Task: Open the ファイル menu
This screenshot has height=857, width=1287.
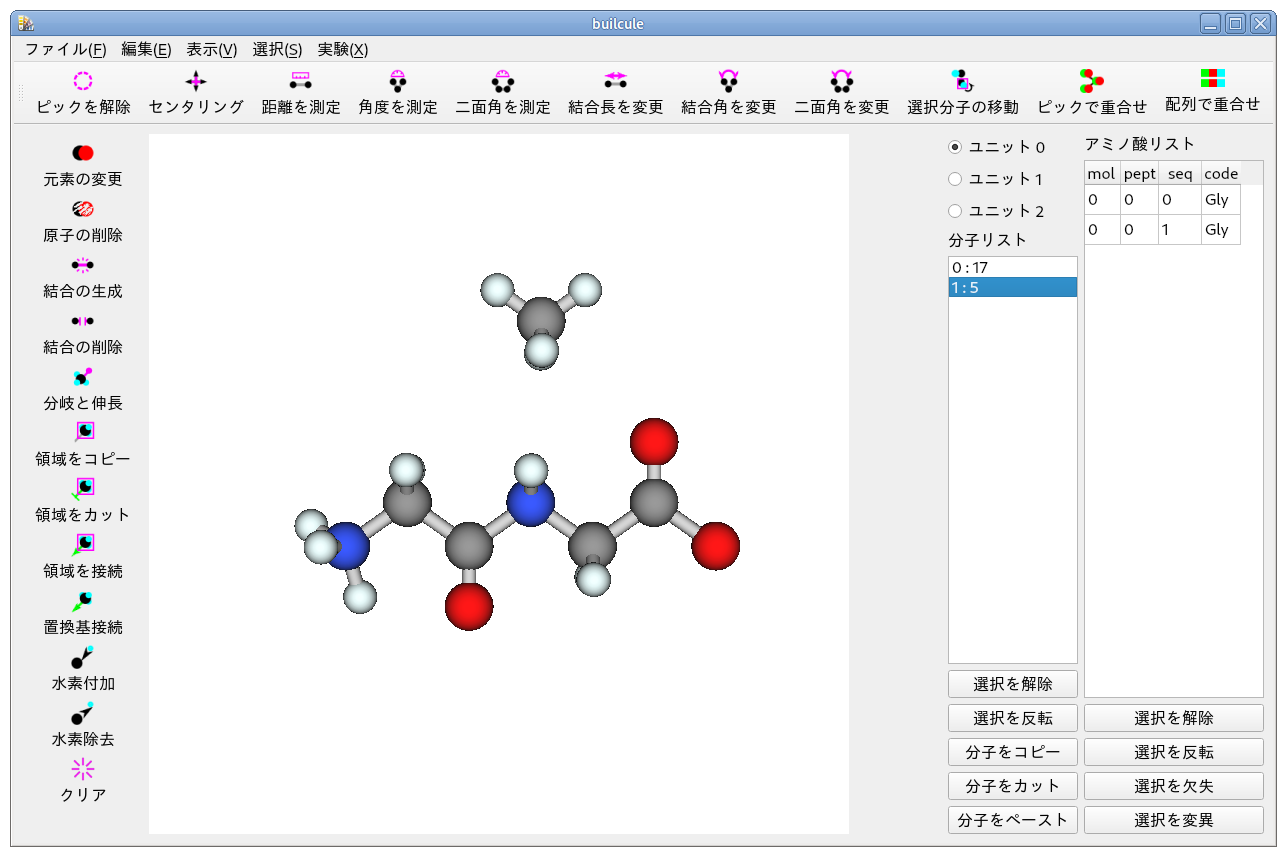Action: (x=67, y=49)
